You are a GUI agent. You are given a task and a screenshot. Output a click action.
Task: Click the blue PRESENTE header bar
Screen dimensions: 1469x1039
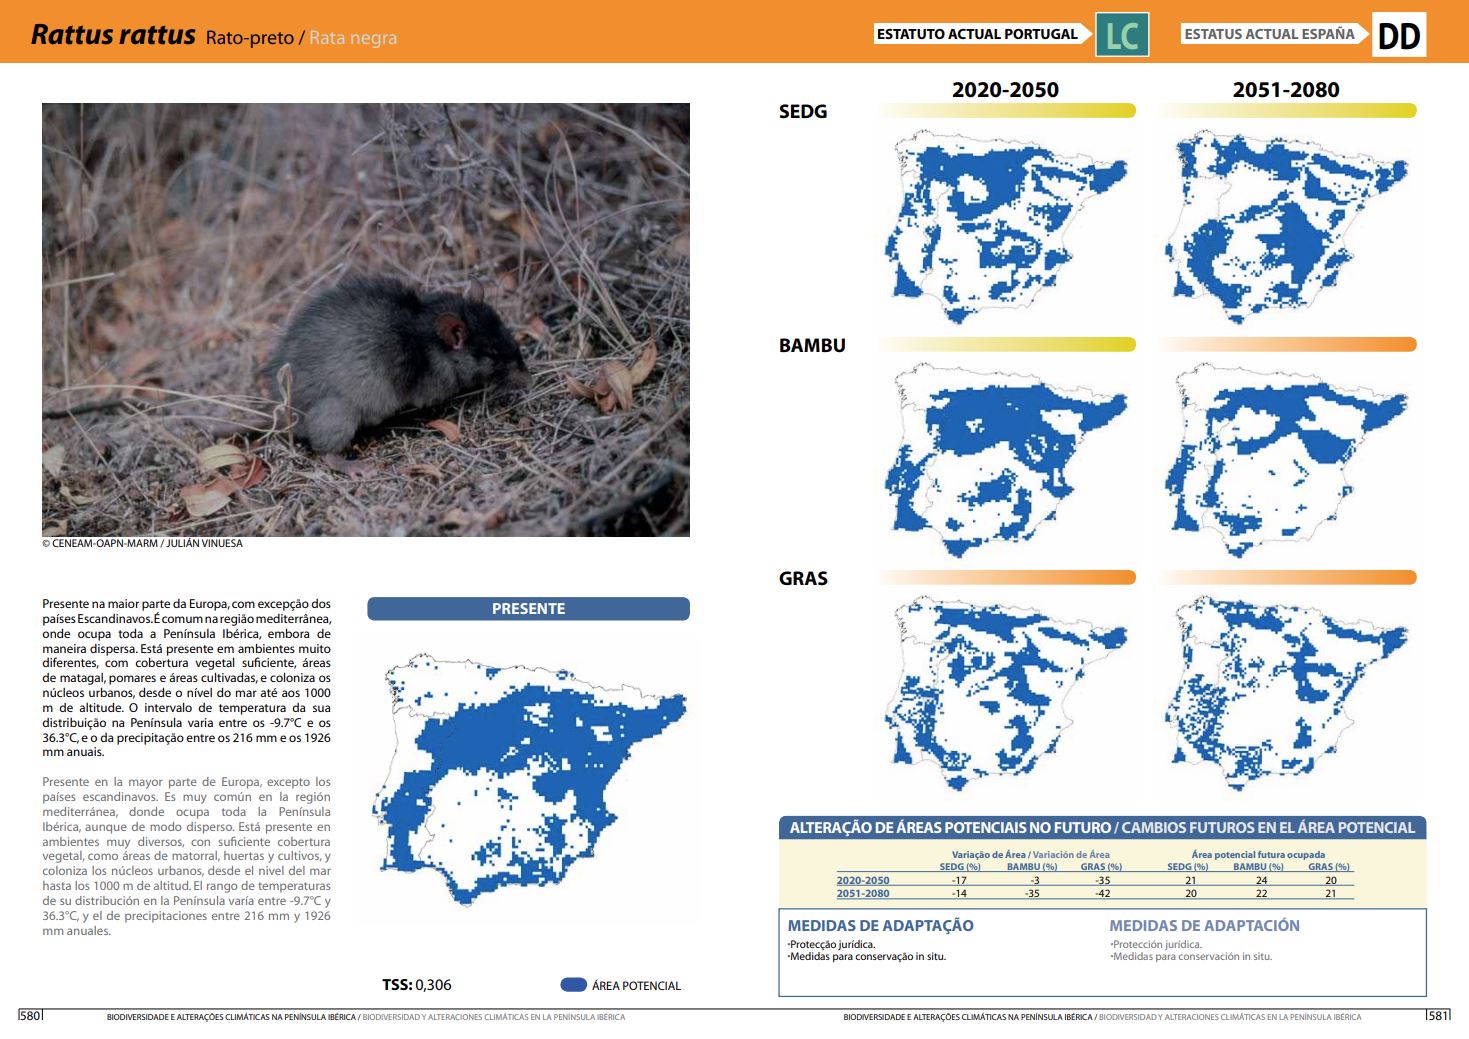528,609
